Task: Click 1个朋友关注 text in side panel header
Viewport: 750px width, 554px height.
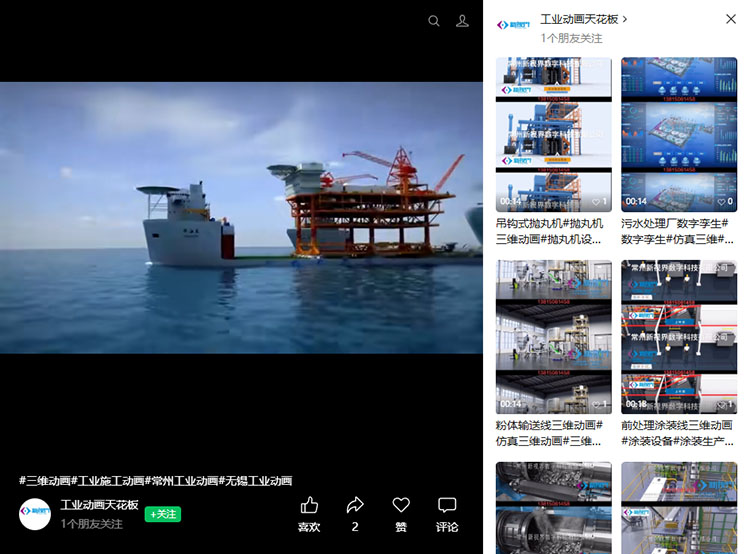Action: [572, 38]
